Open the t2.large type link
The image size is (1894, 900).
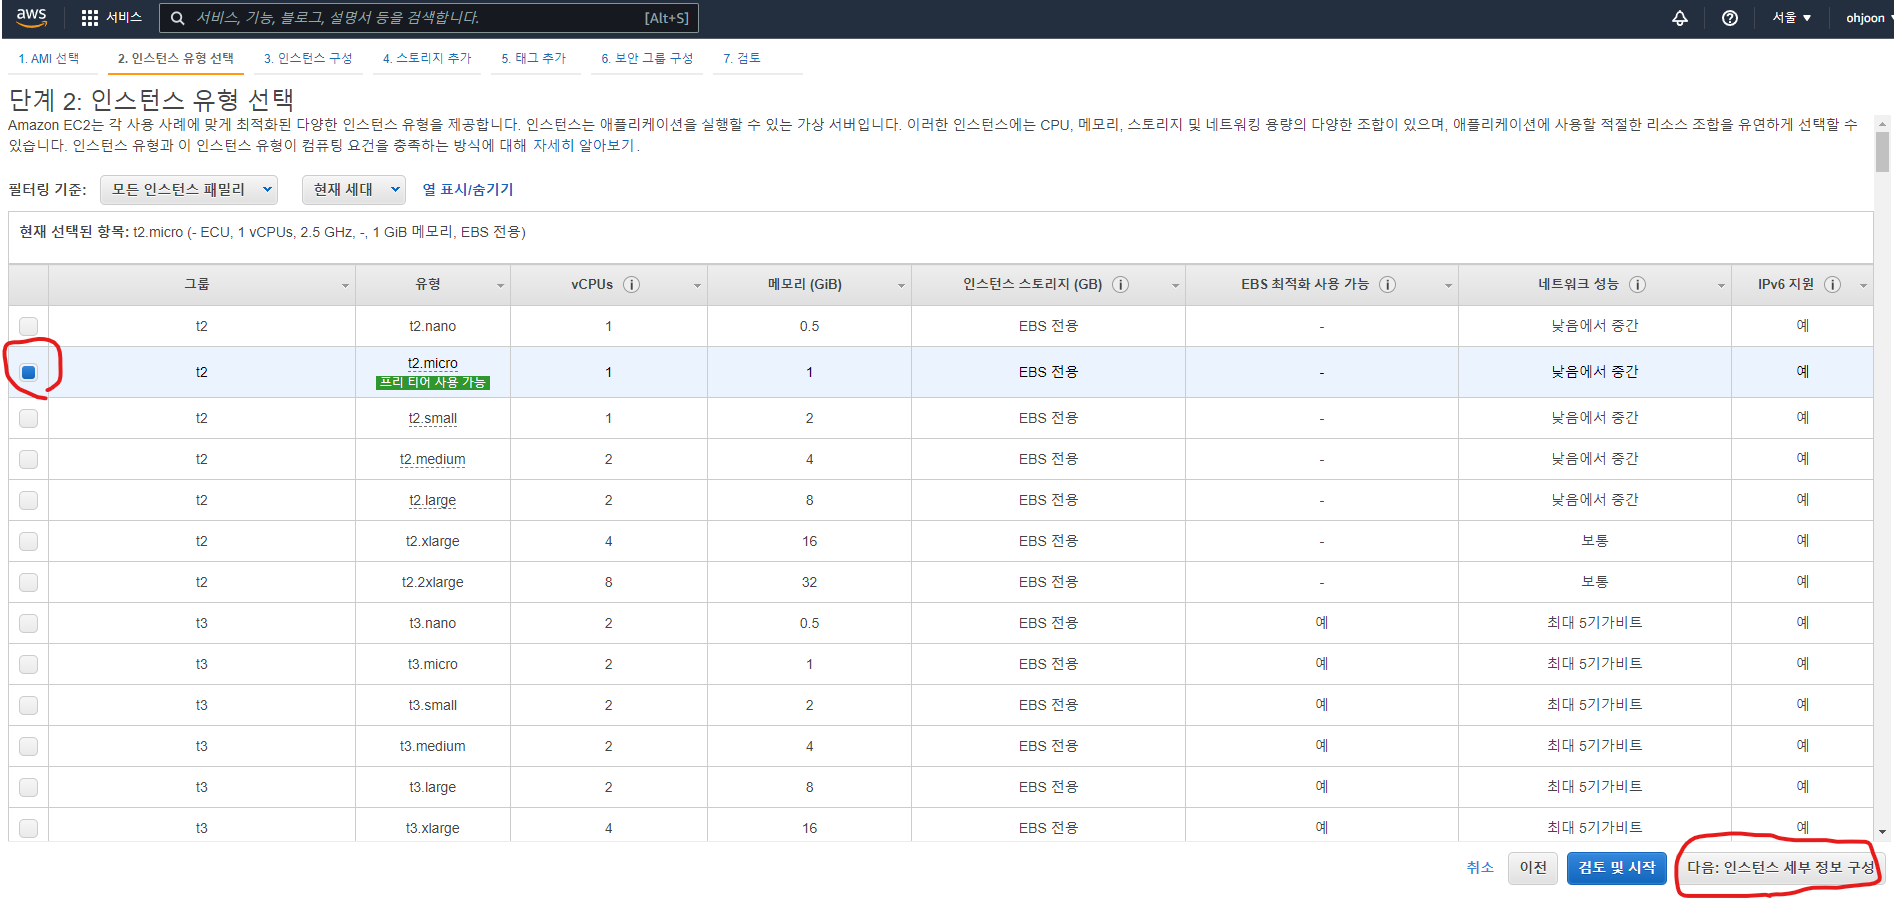click(433, 500)
